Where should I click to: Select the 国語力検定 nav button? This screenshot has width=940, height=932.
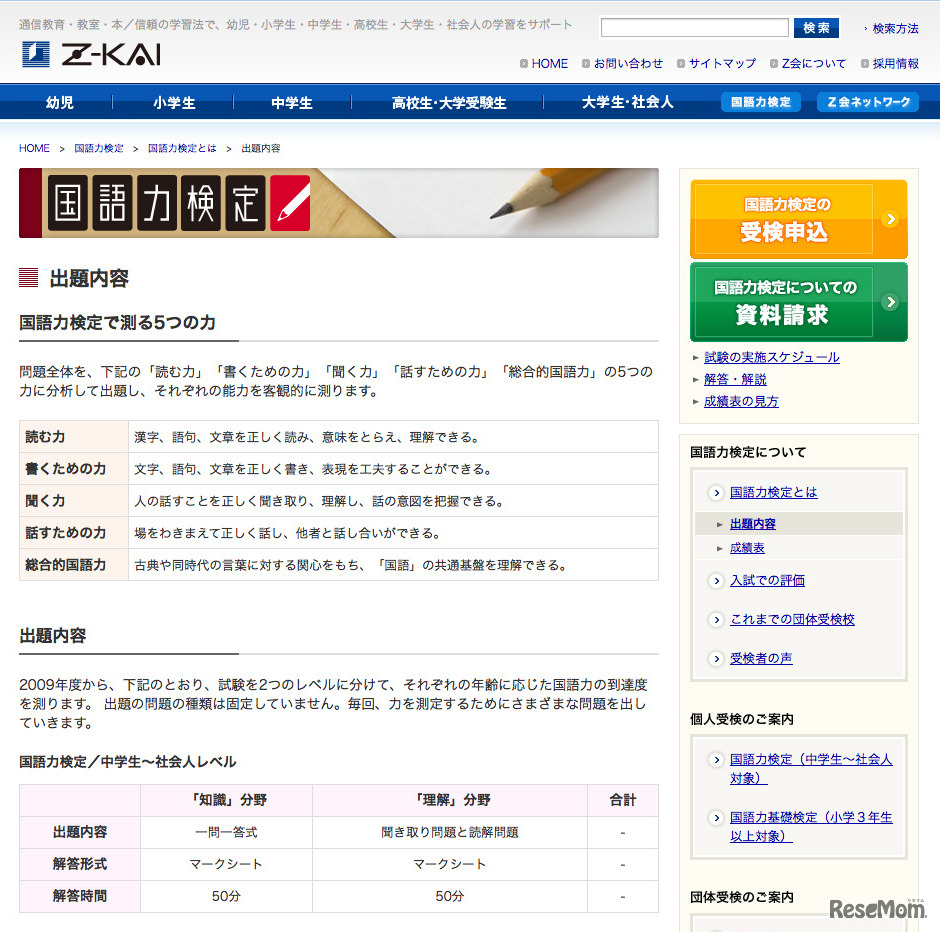coord(761,102)
